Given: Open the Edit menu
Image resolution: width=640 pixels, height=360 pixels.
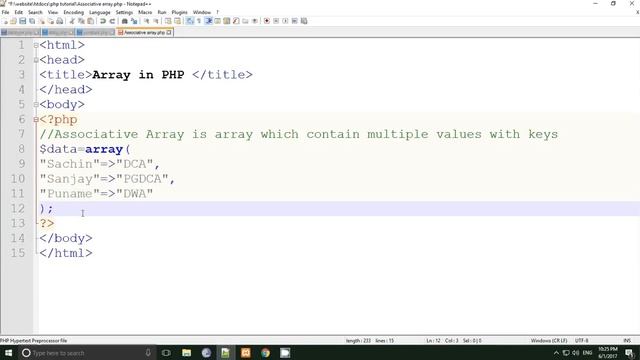Looking at the screenshot, I should tap(19, 12).
